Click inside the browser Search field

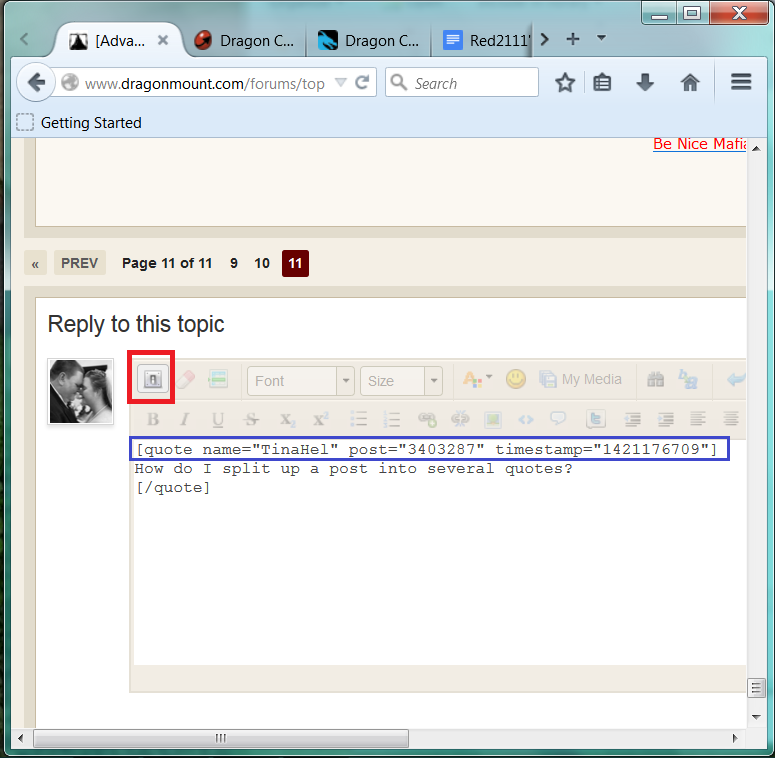[x=470, y=83]
